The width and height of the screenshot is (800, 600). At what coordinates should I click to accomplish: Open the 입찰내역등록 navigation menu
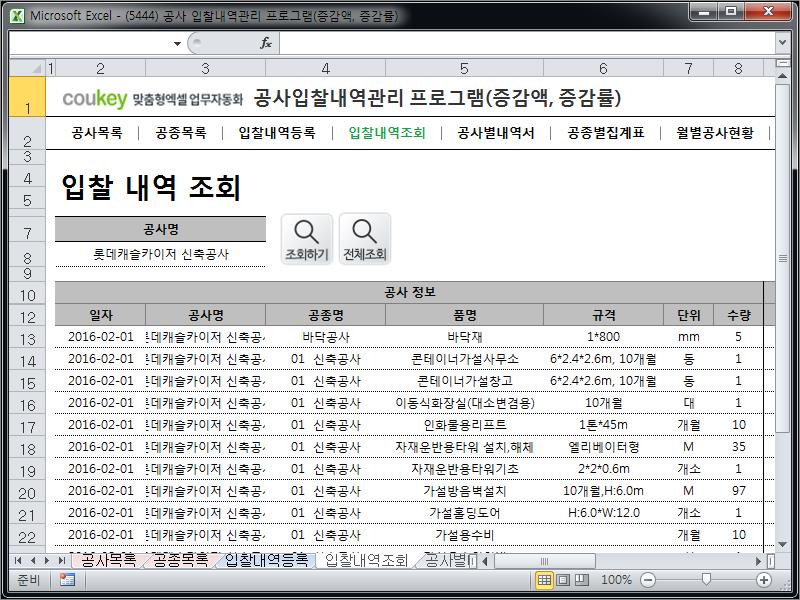coord(277,133)
